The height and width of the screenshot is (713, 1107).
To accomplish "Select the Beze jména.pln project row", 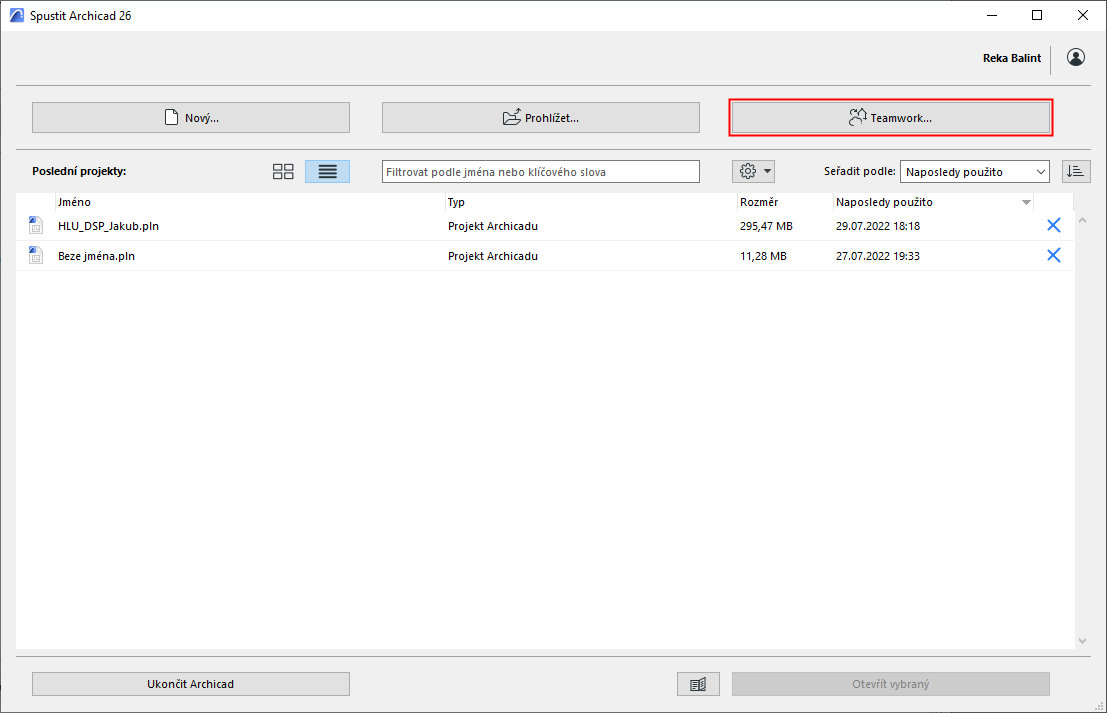I will [x=545, y=256].
